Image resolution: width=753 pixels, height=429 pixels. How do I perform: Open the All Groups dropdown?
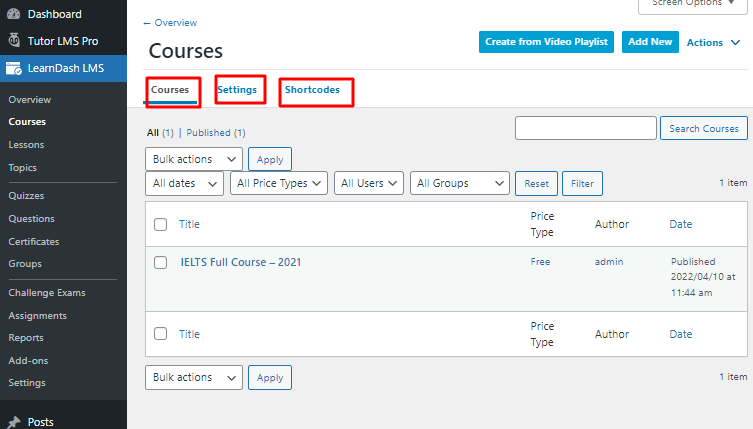coord(460,183)
